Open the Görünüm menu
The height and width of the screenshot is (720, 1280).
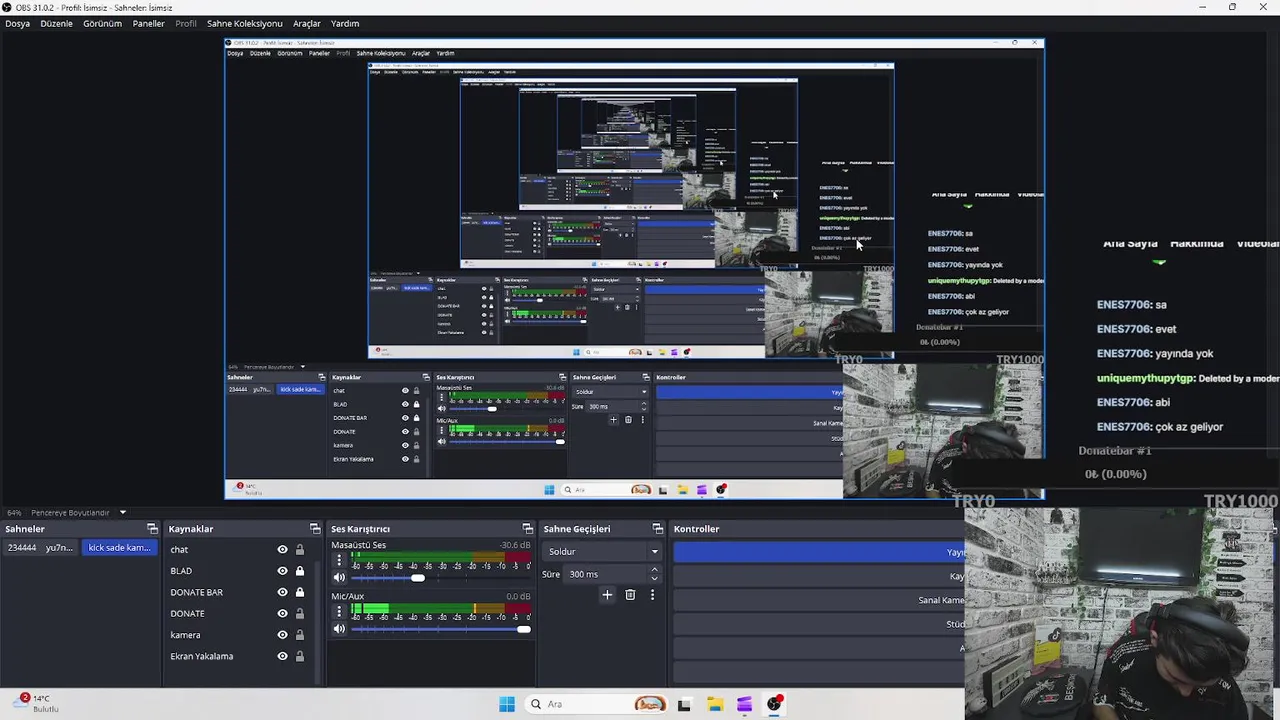[102, 23]
